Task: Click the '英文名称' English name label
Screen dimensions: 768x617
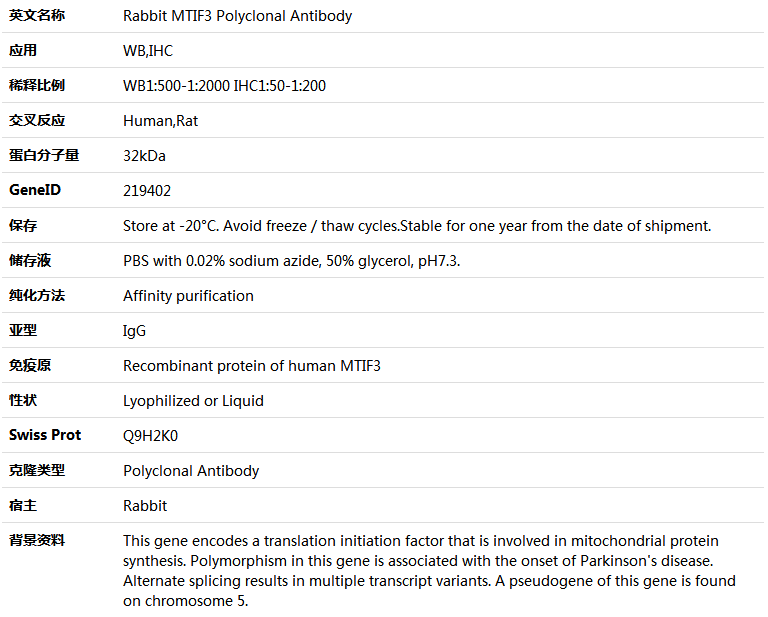Action: pyautogui.click(x=37, y=15)
